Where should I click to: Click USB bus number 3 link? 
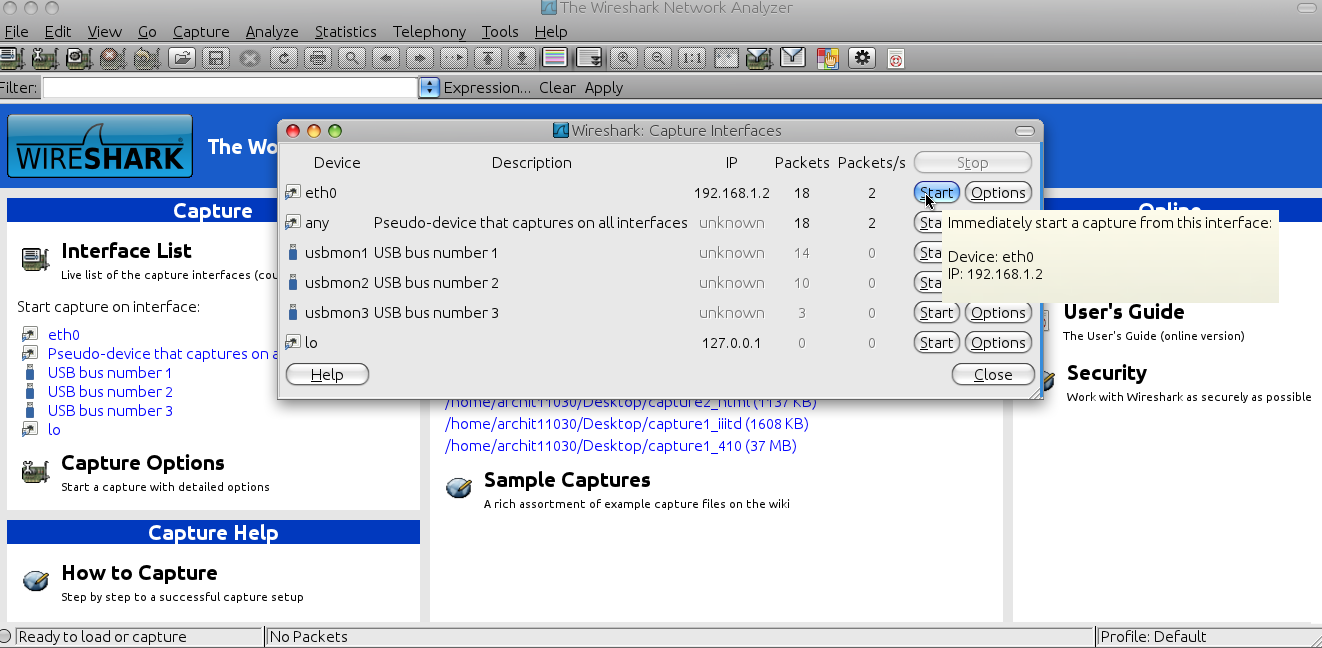click(x=110, y=411)
